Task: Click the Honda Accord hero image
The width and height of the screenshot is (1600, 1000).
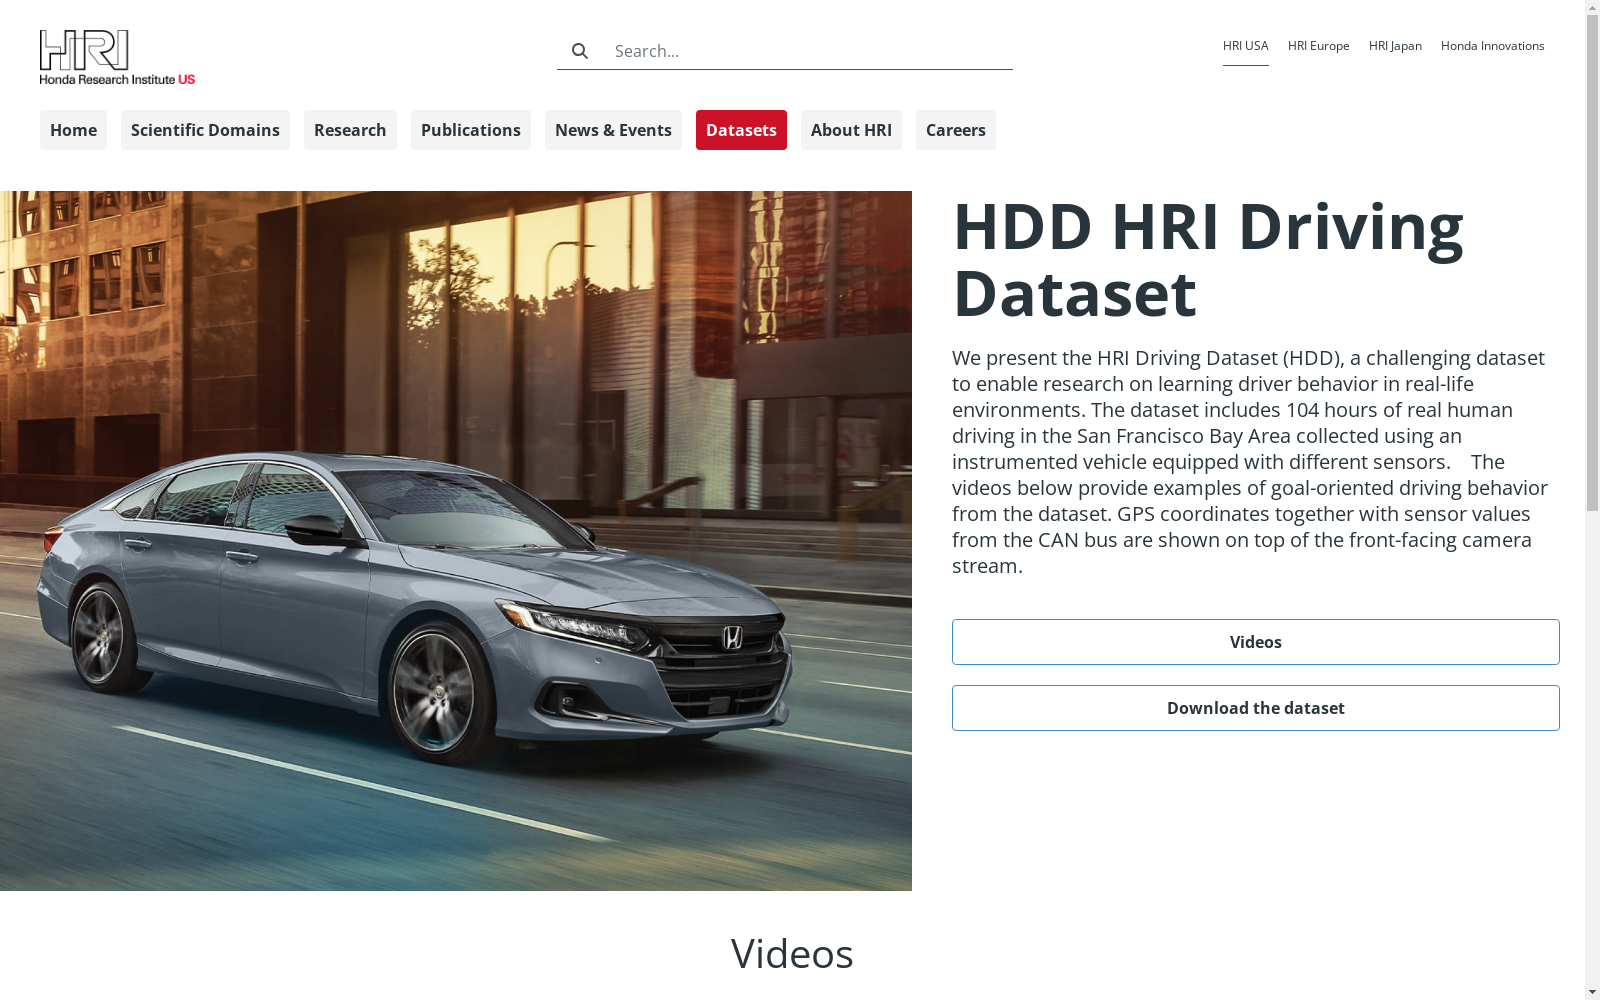Action: click(456, 541)
